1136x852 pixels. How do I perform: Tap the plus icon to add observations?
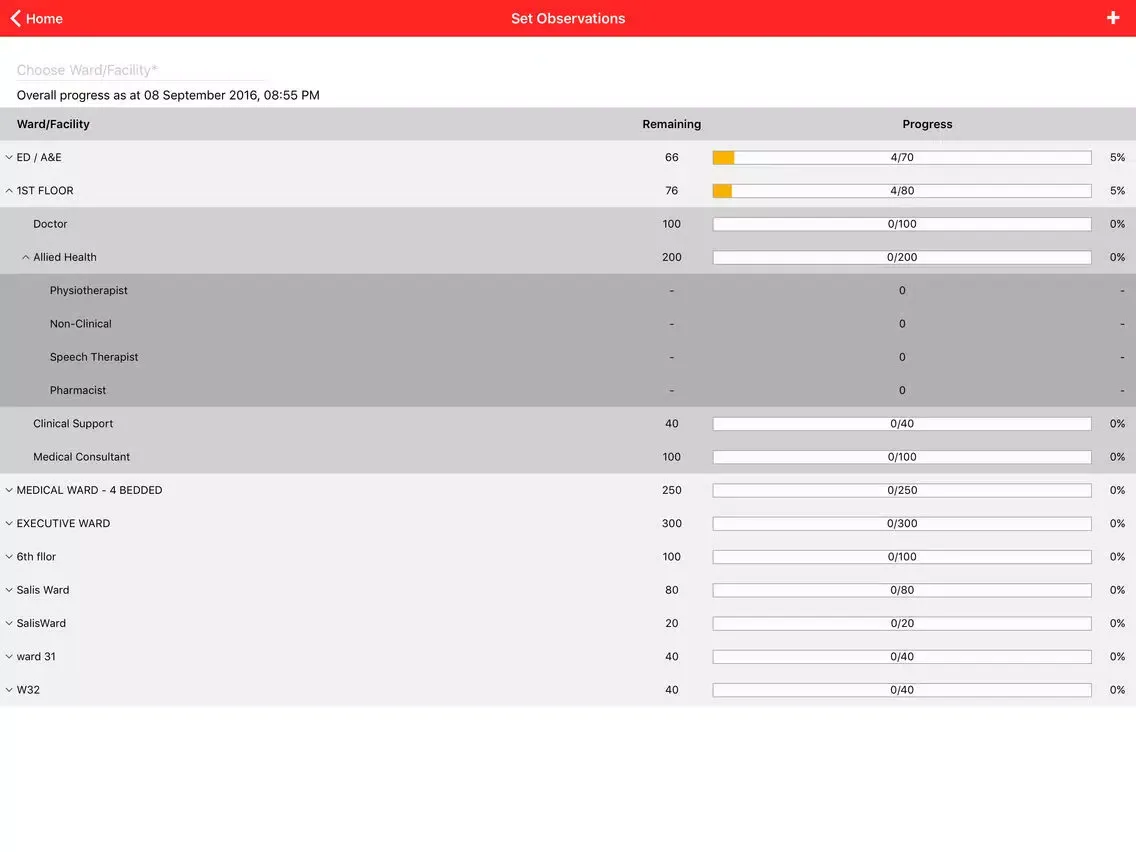coord(1113,18)
